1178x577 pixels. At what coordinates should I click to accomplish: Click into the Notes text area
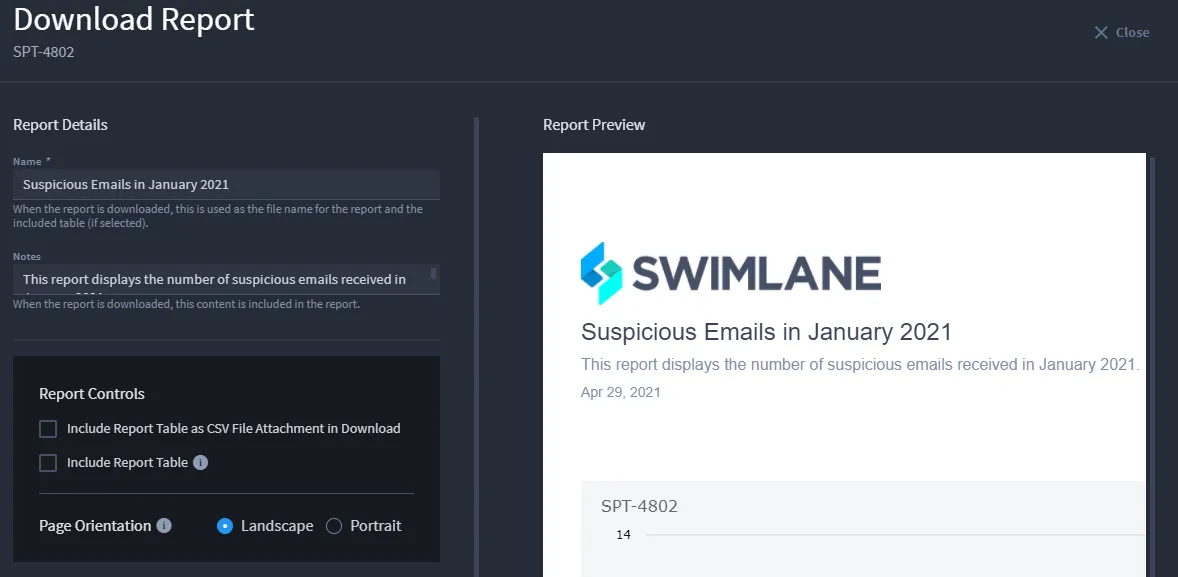(226, 279)
